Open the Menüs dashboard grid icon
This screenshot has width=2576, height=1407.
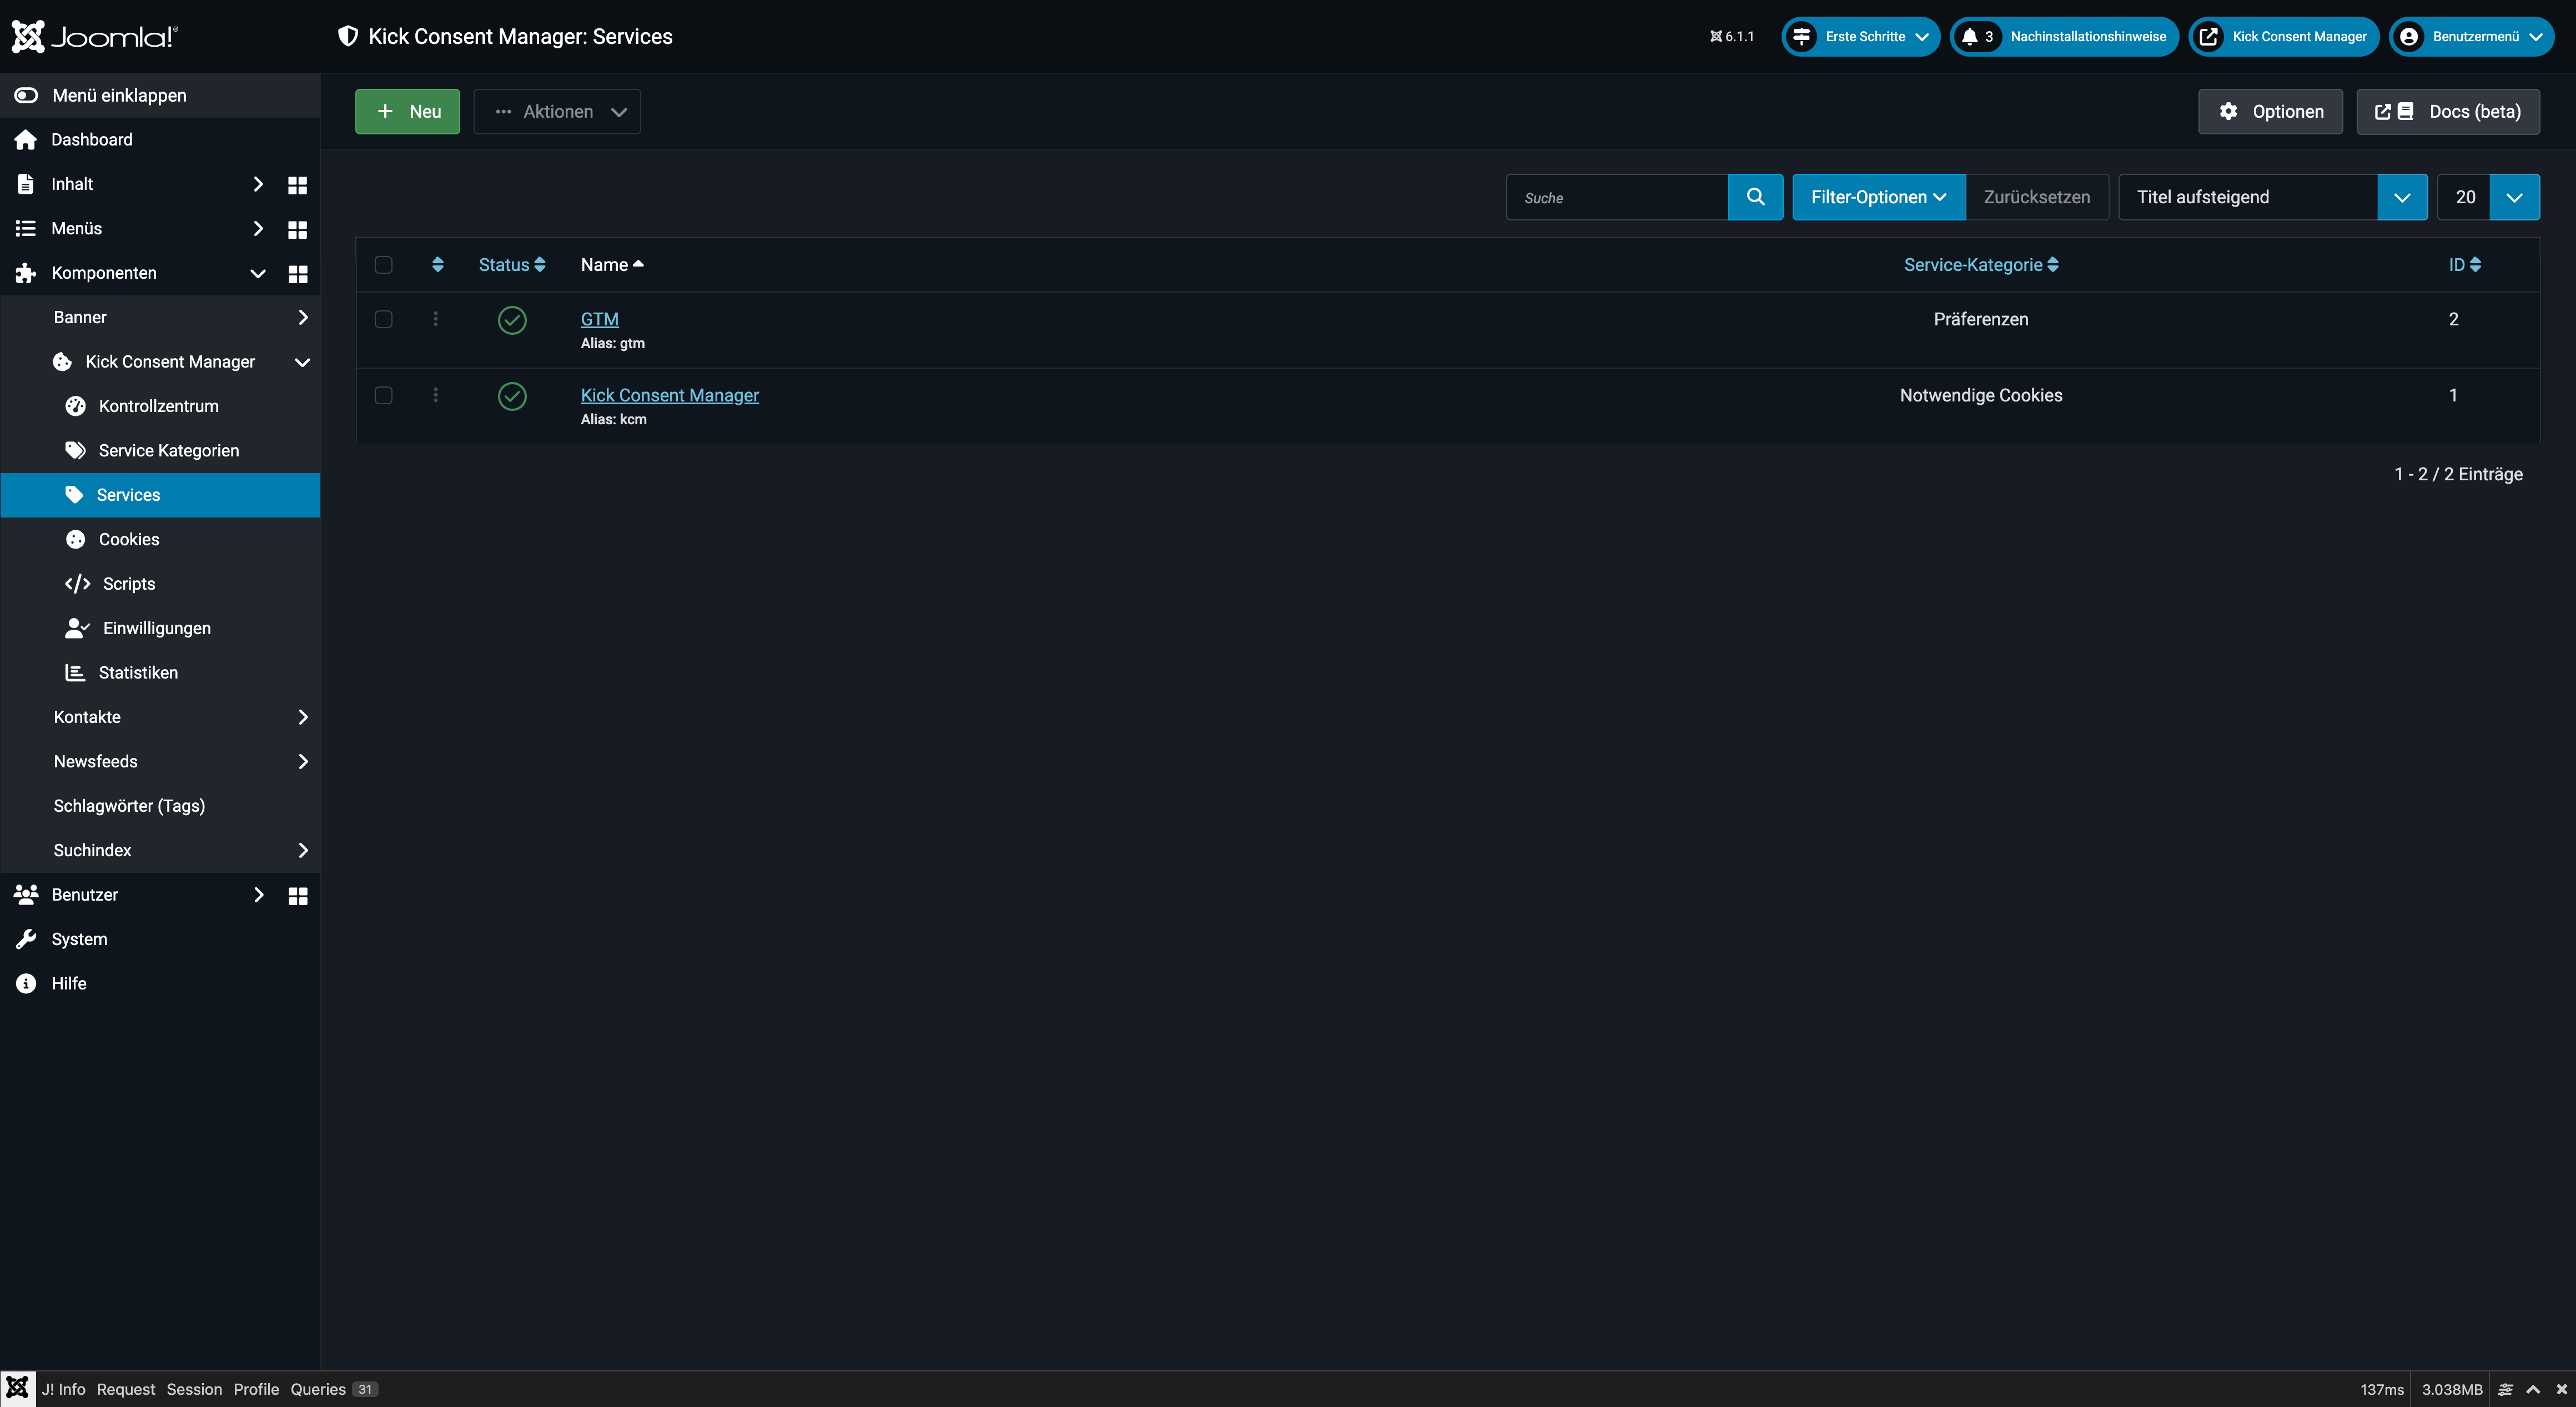[x=297, y=229]
